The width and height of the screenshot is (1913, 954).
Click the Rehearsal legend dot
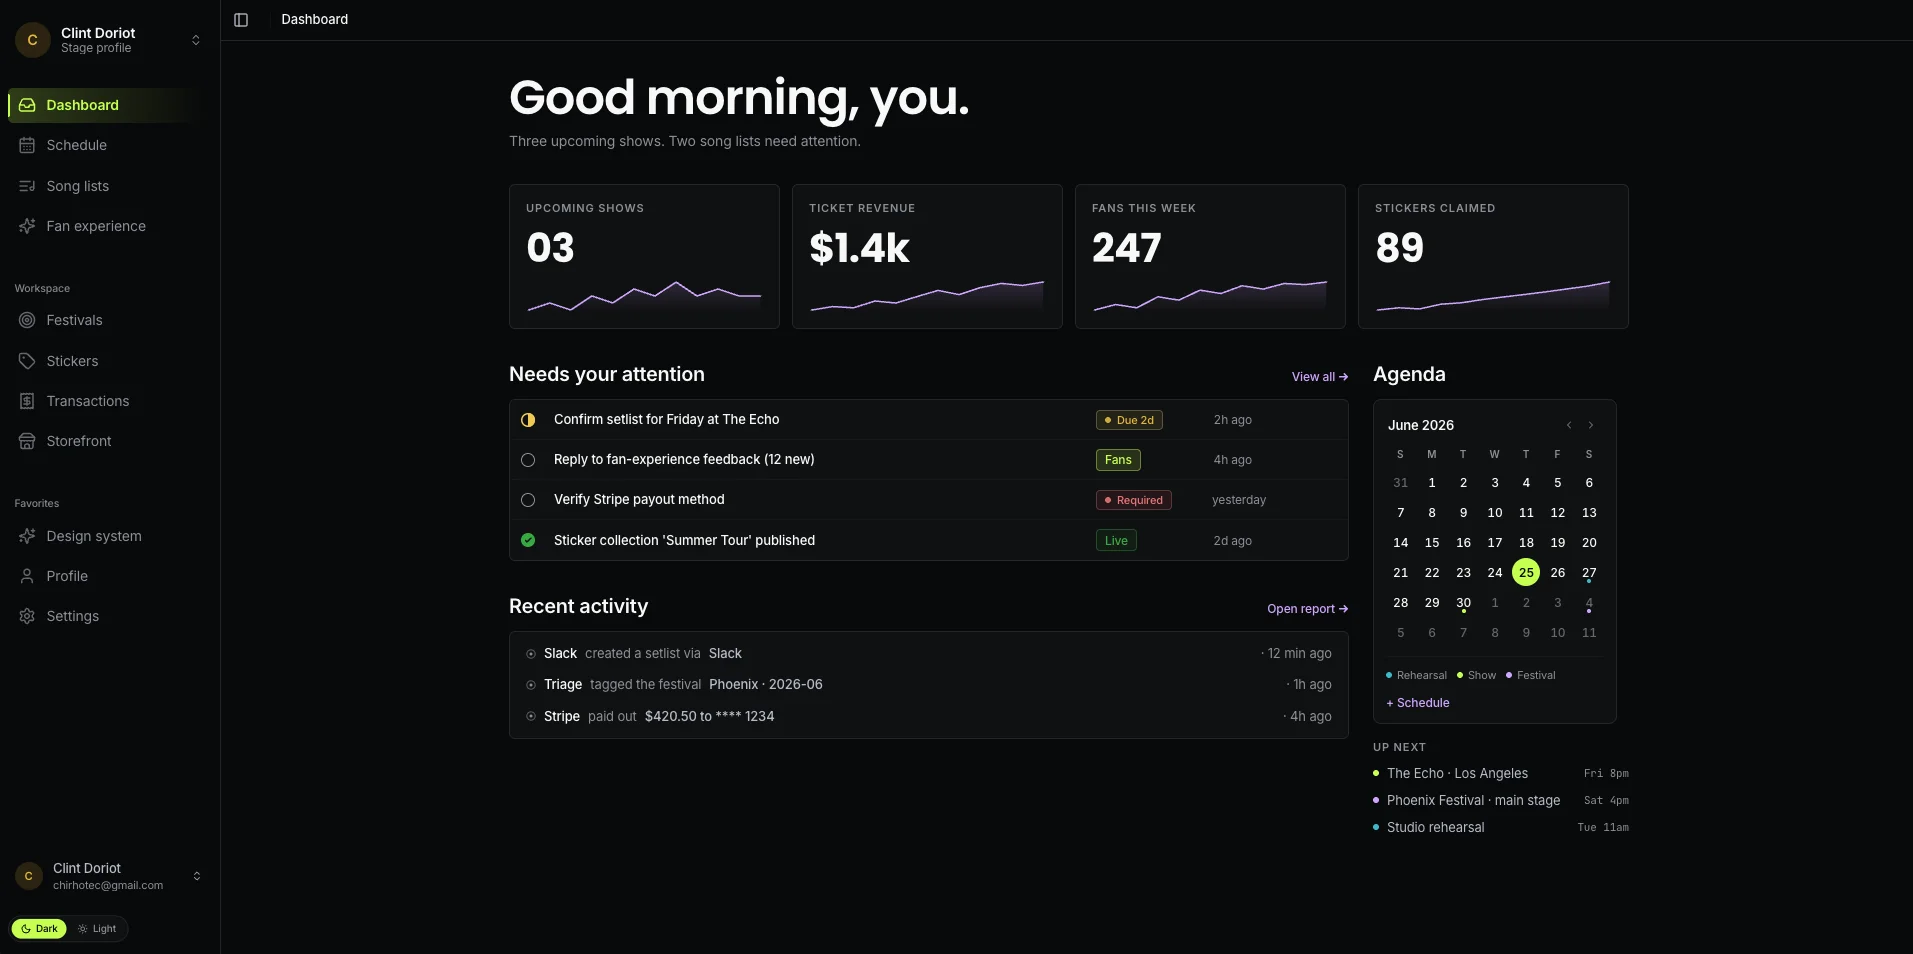tap(1389, 676)
